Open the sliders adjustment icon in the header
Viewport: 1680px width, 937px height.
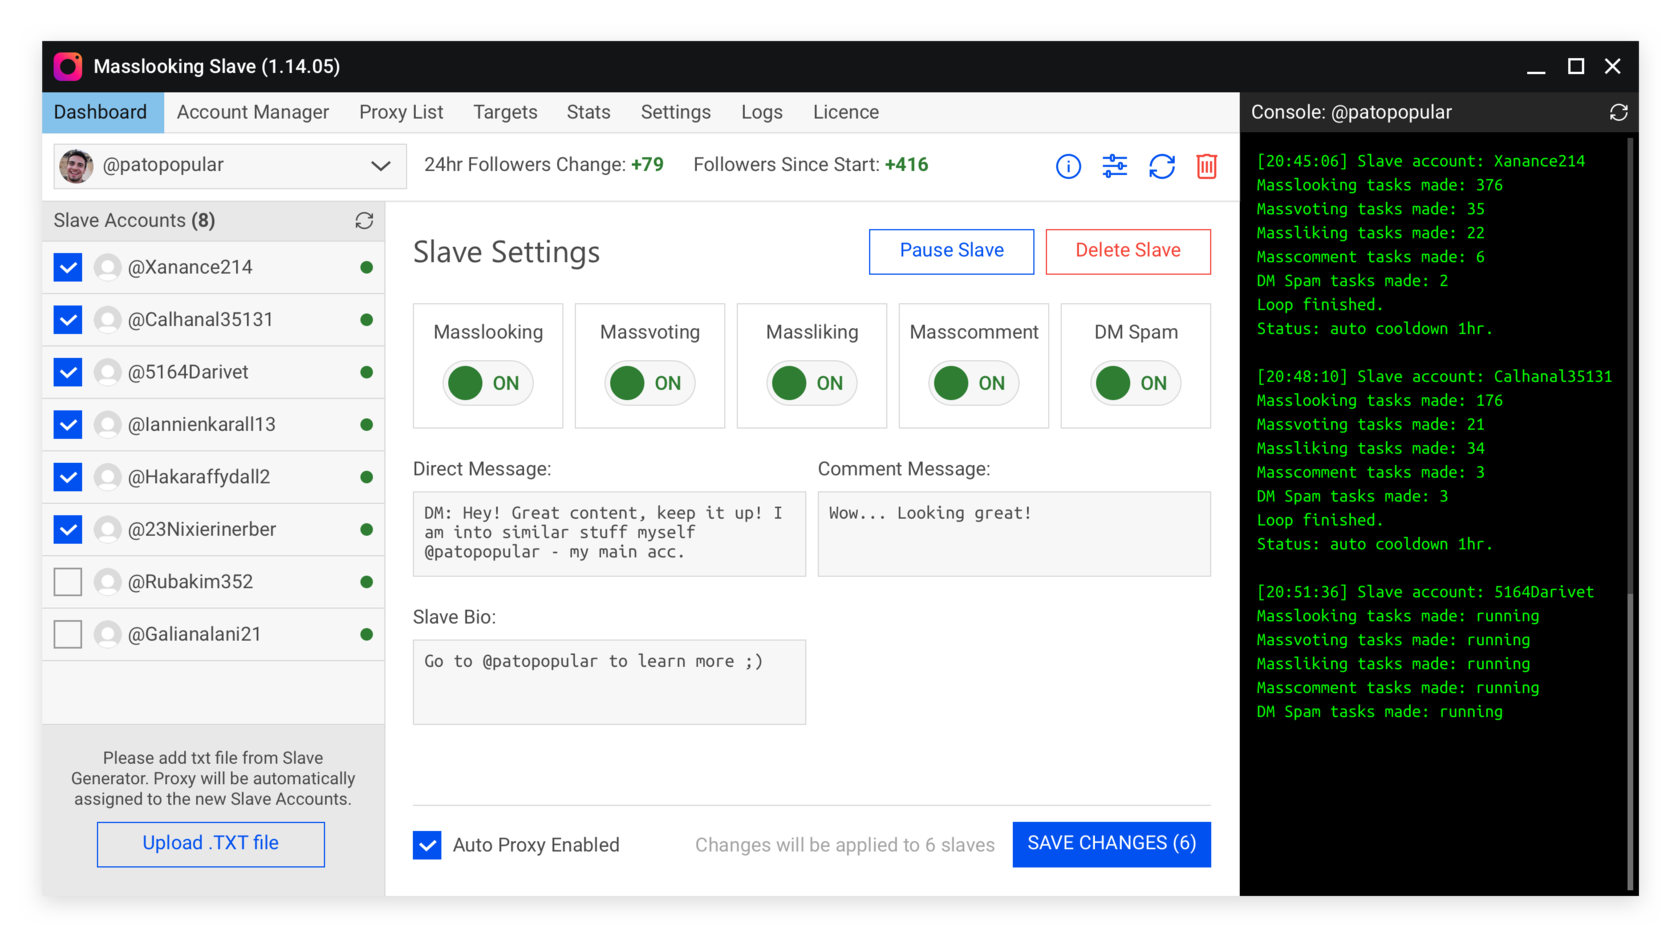pyautogui.click(x=1115, y=166)
